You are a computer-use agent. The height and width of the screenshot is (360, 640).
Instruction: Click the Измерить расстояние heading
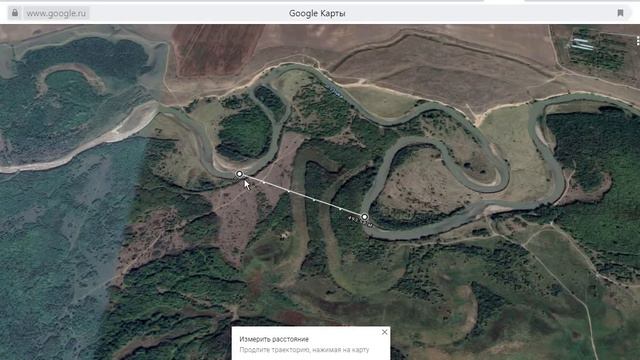click(274, 339)
